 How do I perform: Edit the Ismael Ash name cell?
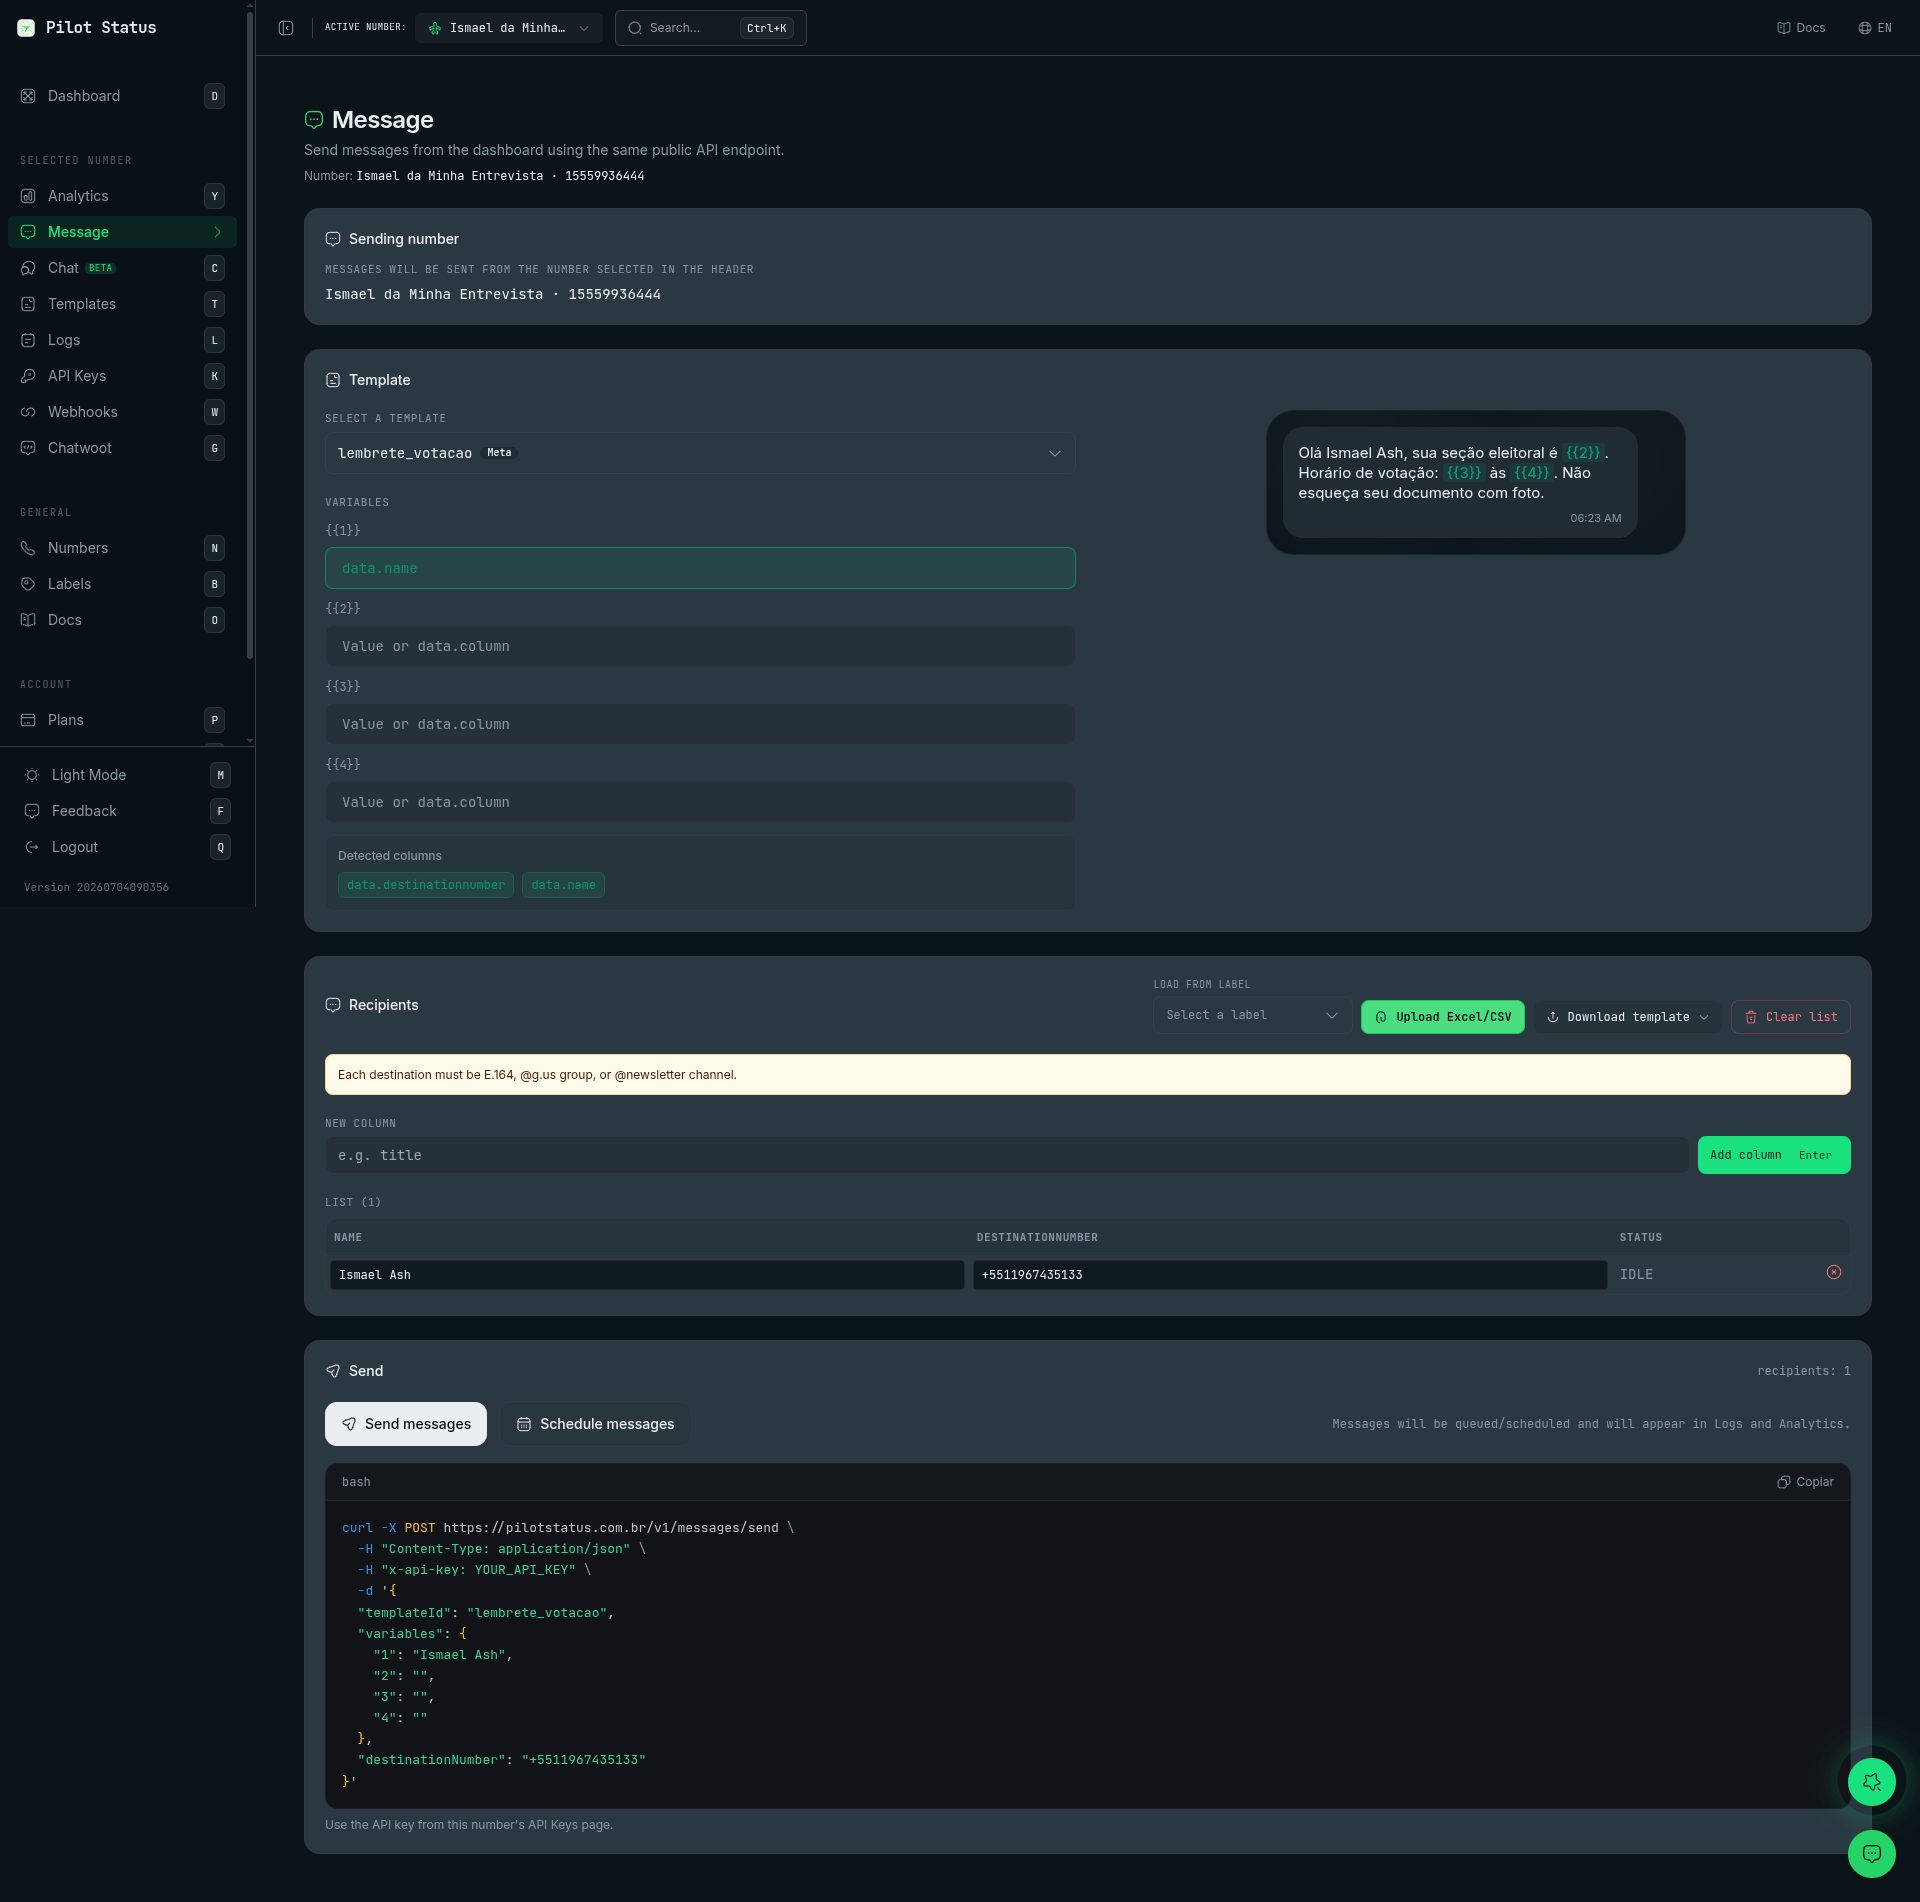point(647,1275)
